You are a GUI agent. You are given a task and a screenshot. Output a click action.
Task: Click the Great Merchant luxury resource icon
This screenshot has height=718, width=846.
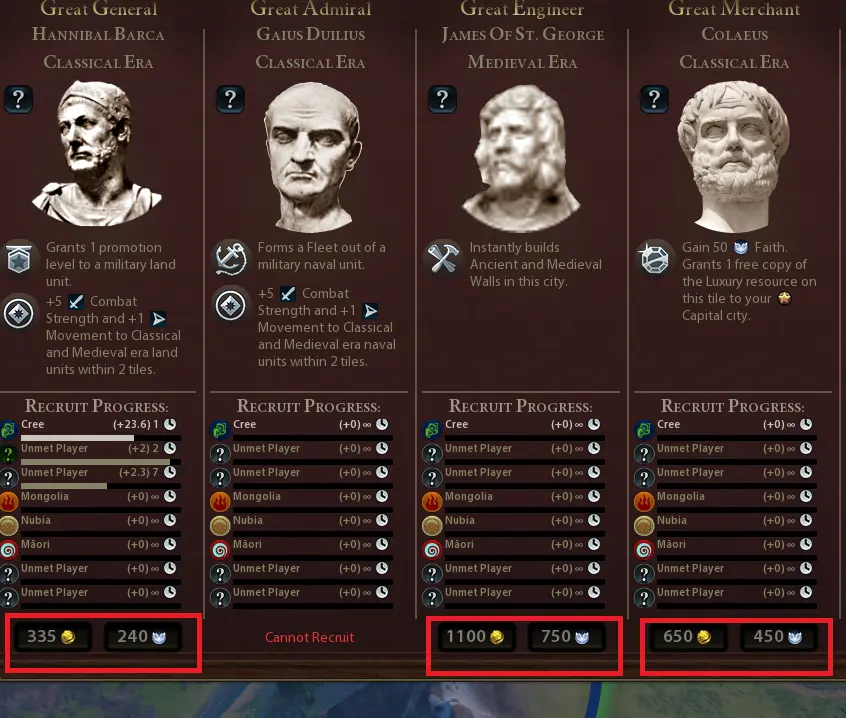[654, 258]
